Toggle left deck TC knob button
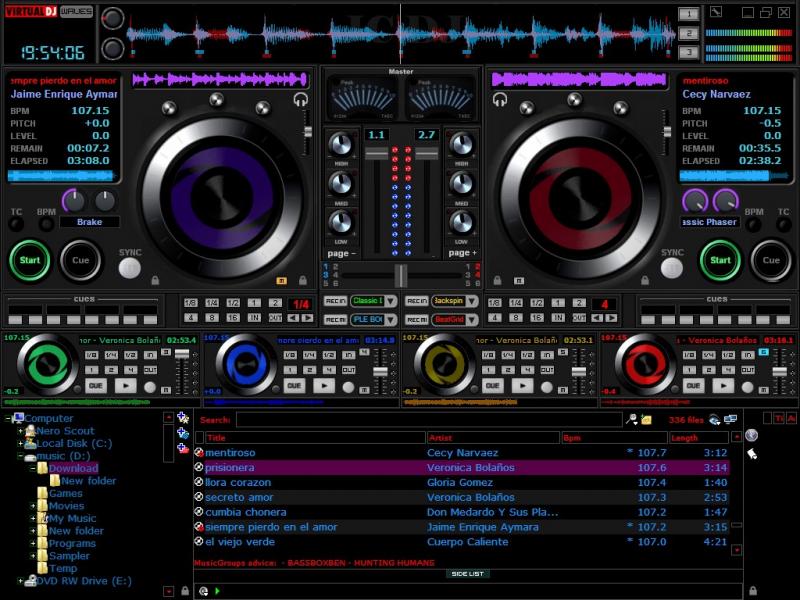 click(16, 223)
